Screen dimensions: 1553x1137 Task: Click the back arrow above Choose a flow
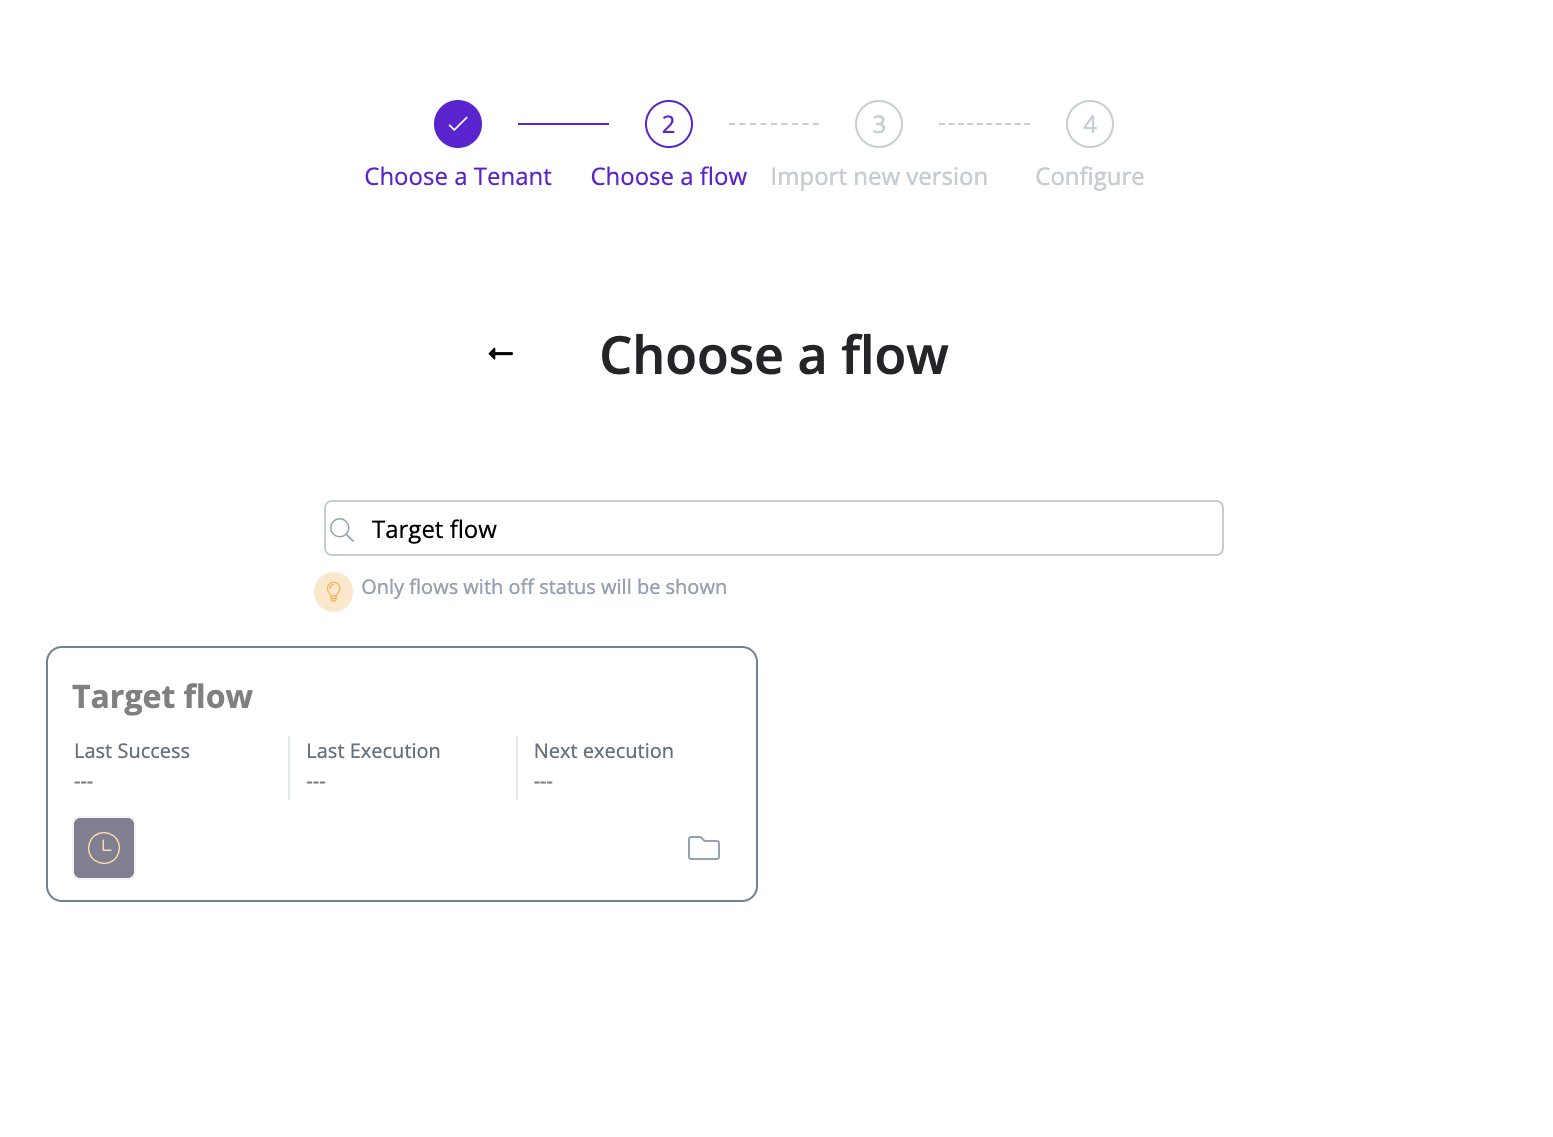(500, 353)
